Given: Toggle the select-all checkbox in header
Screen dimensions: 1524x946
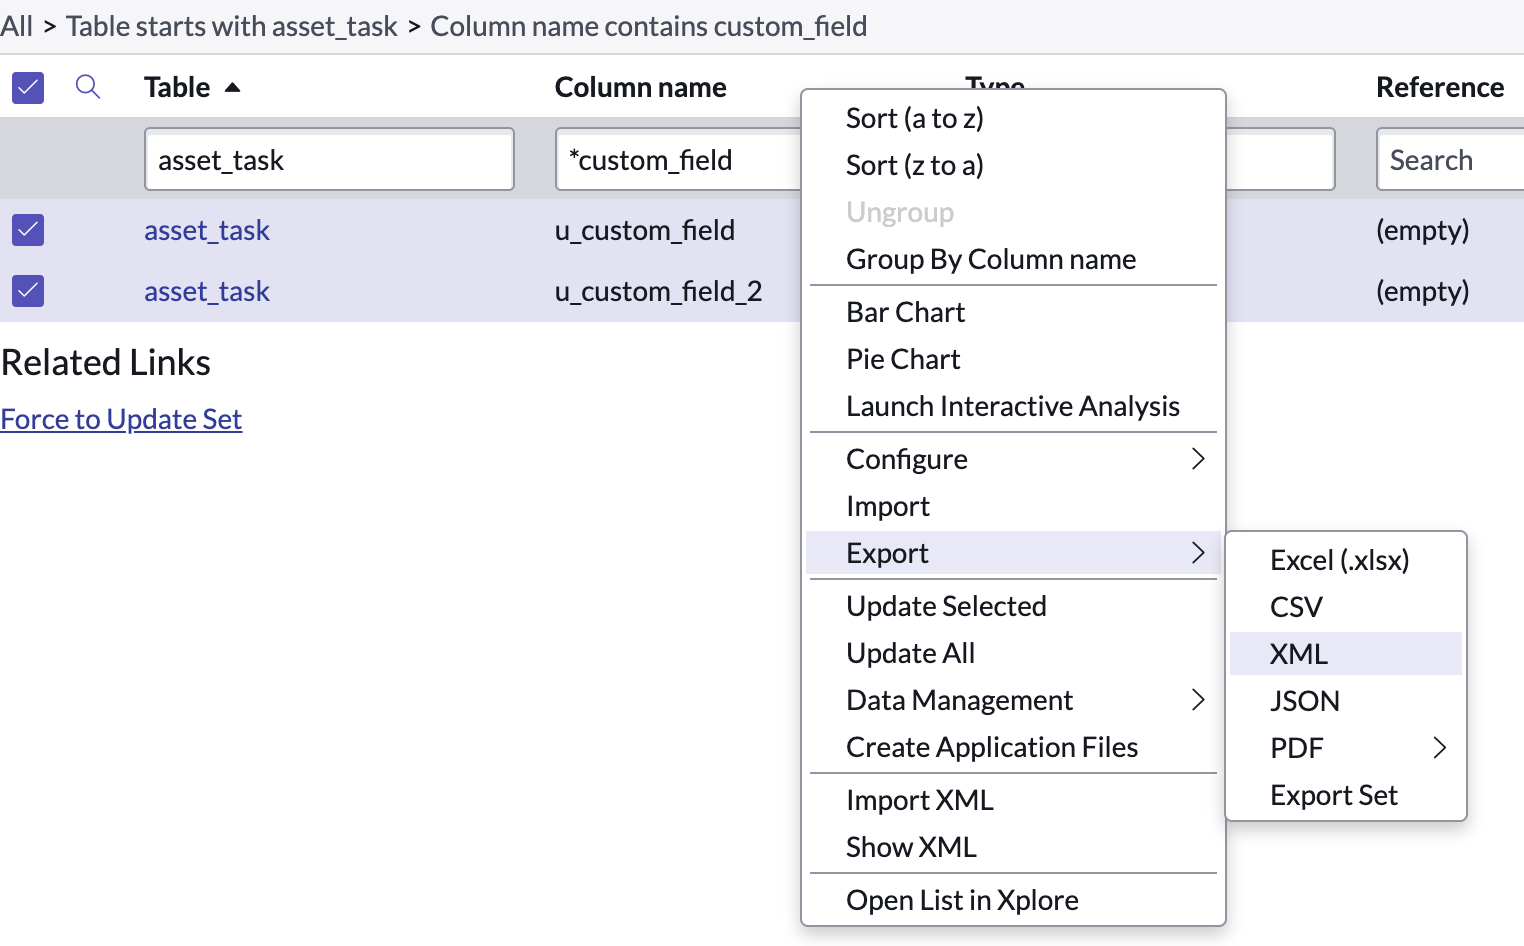Looking at the screenshot, I should (x=28, y=87).
